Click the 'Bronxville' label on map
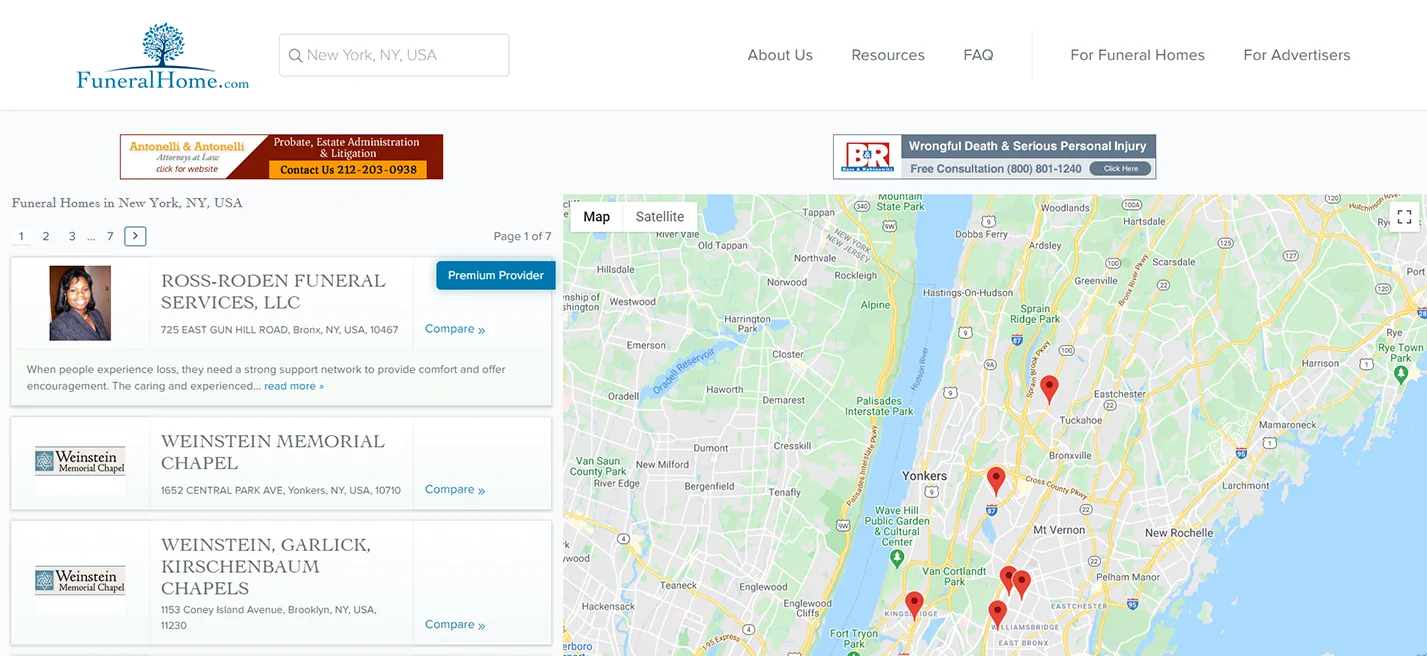 coord(1071,456)
